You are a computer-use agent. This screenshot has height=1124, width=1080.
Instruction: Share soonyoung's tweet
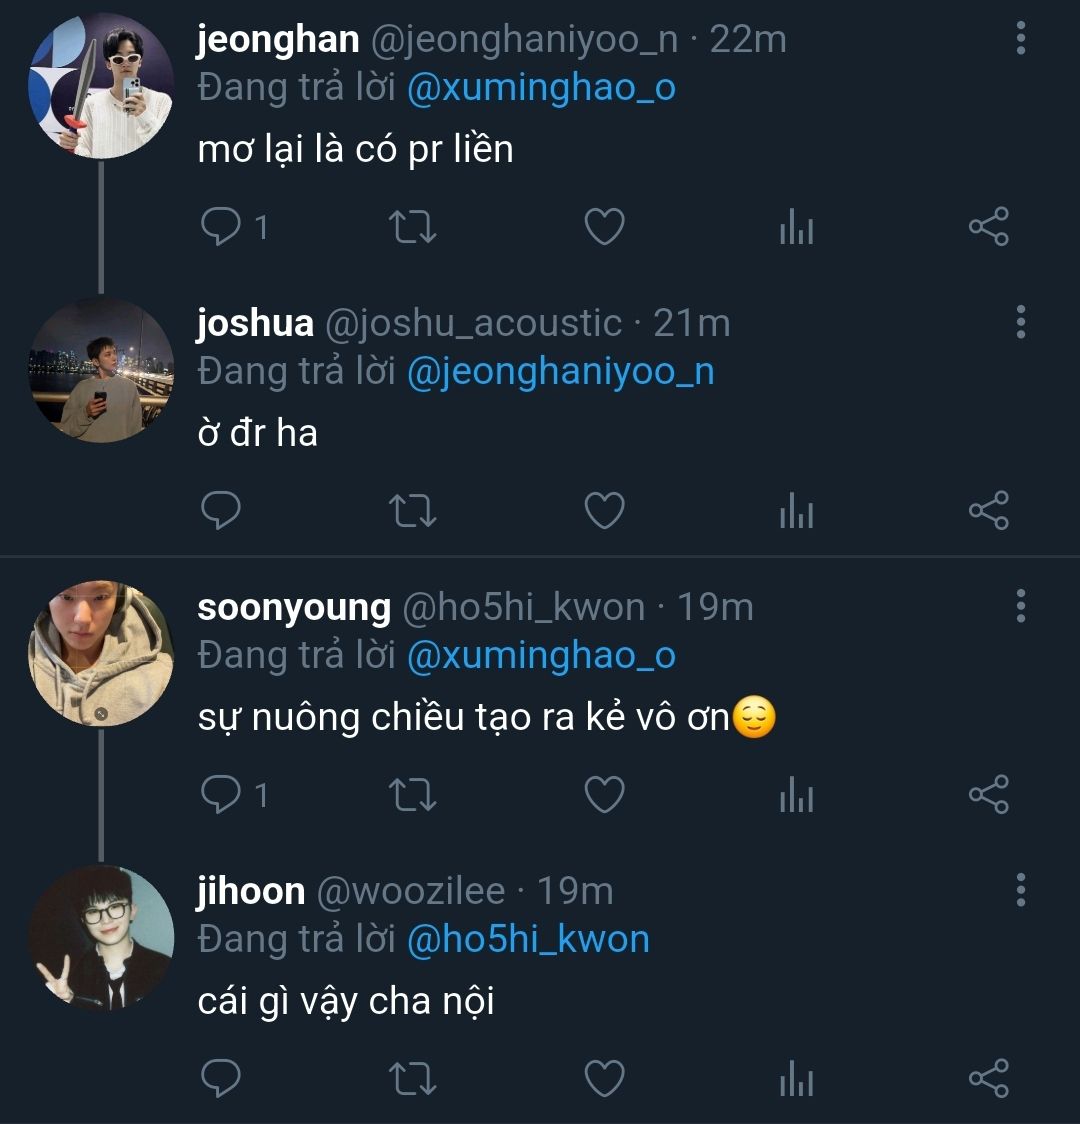pos(988,796)
